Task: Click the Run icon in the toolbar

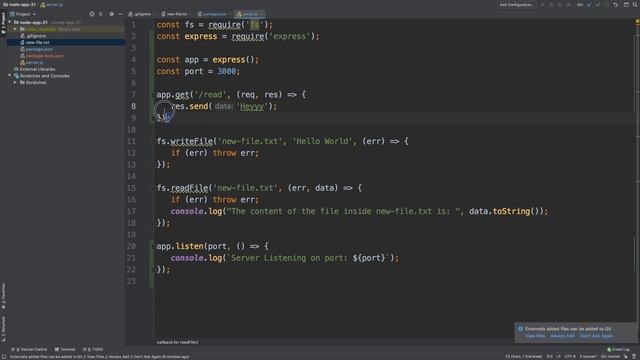Action: 542,4
